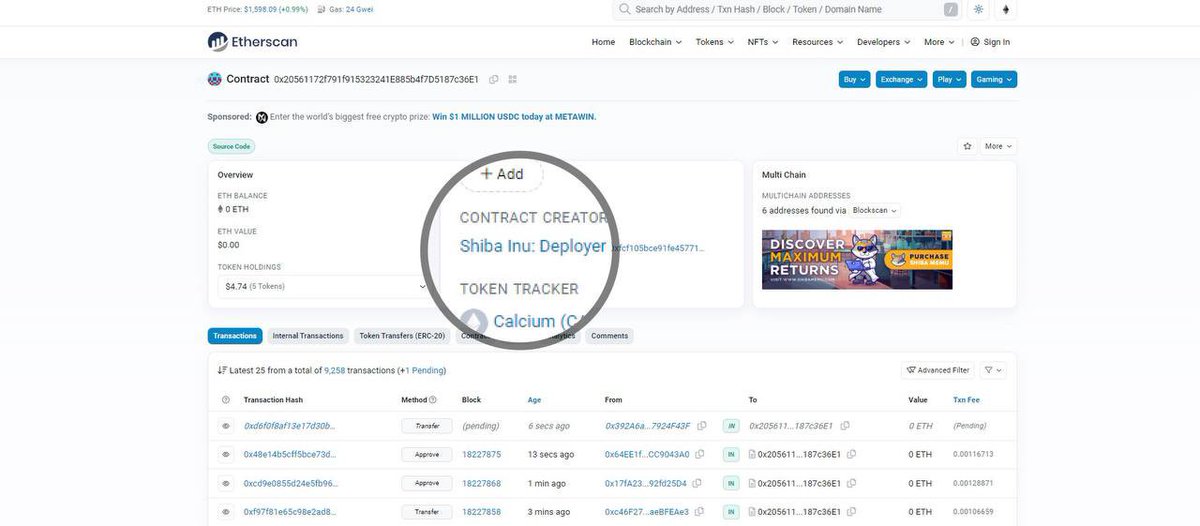Preview transaction 0xd6f0f8af13e17d30b with eye icon

click(226, 426)
